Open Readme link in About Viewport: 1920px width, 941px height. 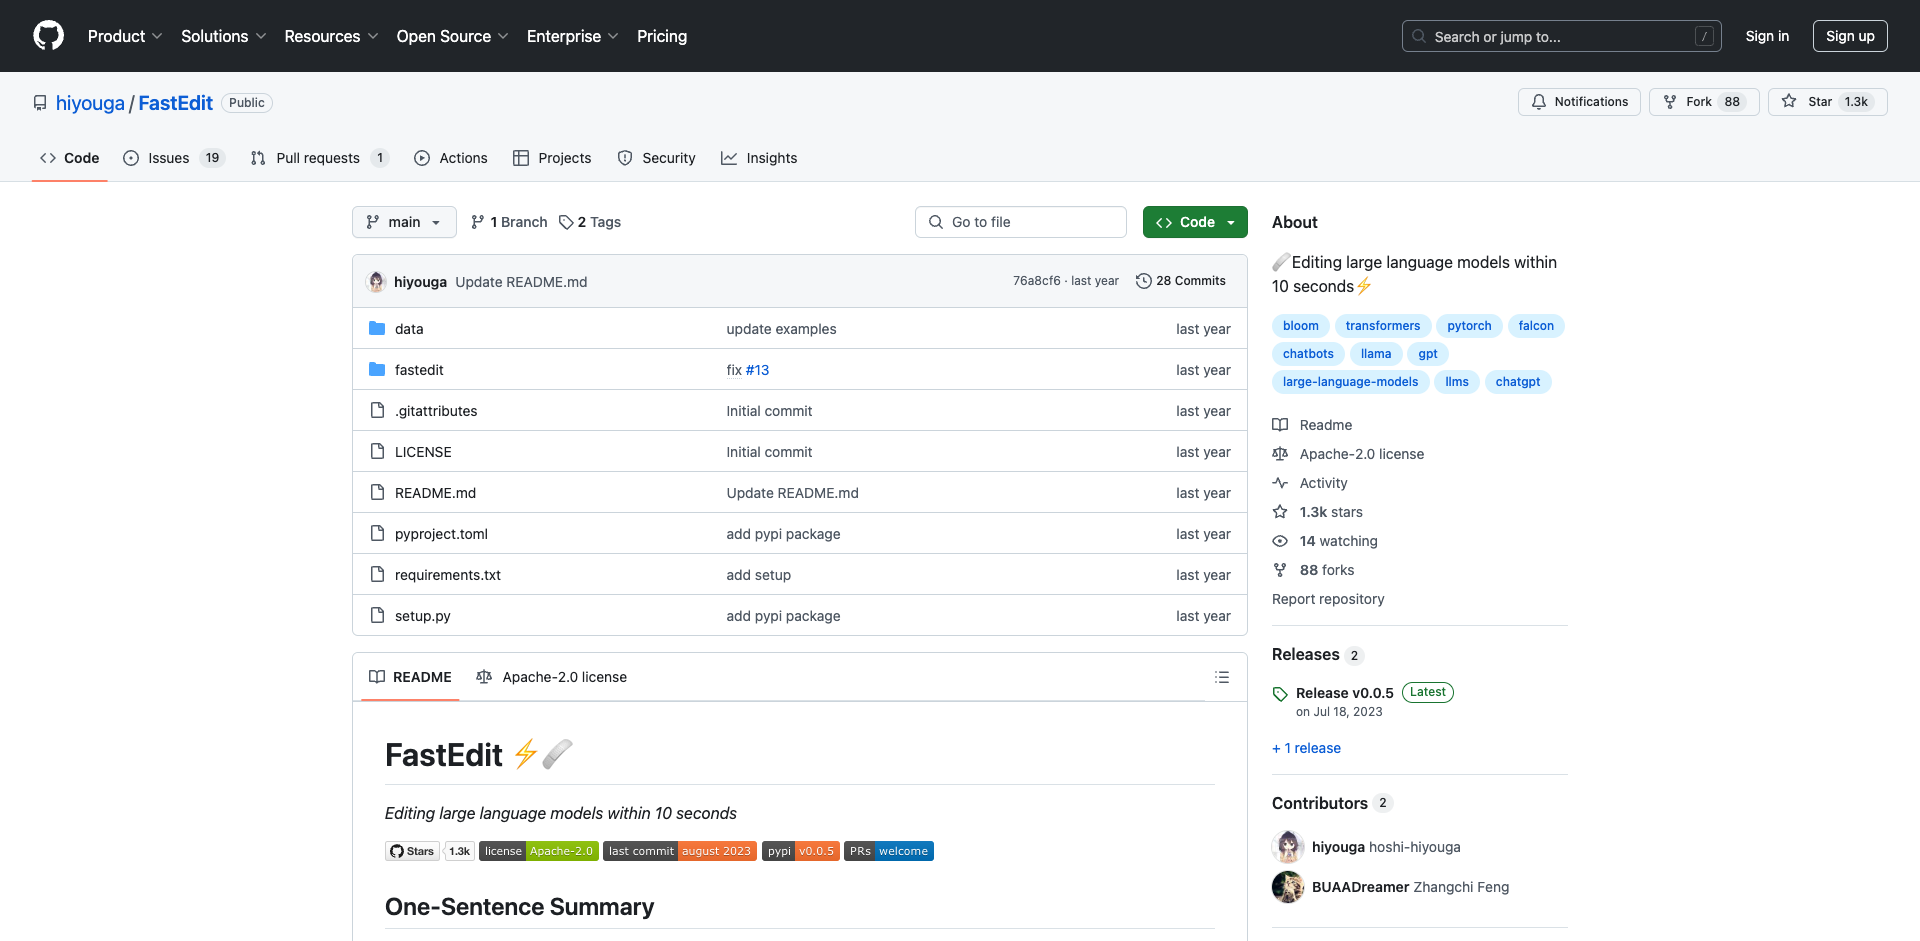pyautogui.click(x=1312, y=425)
